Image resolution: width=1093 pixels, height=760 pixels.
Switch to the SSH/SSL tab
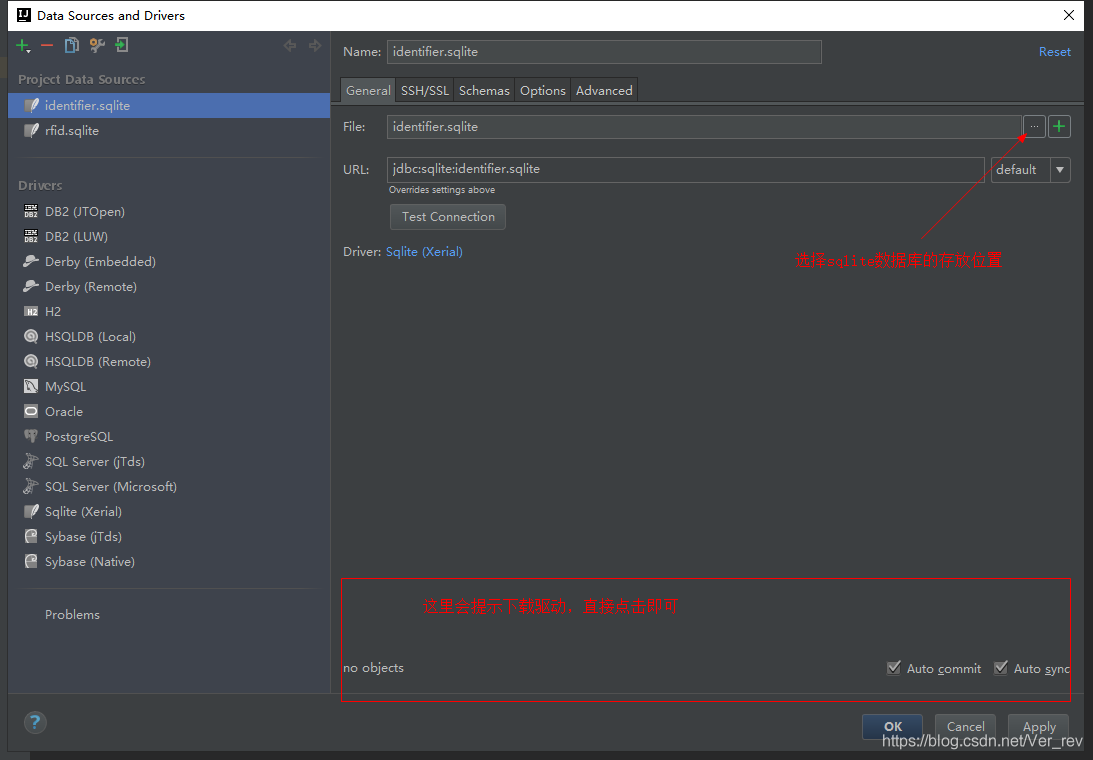tap(425, 91)
